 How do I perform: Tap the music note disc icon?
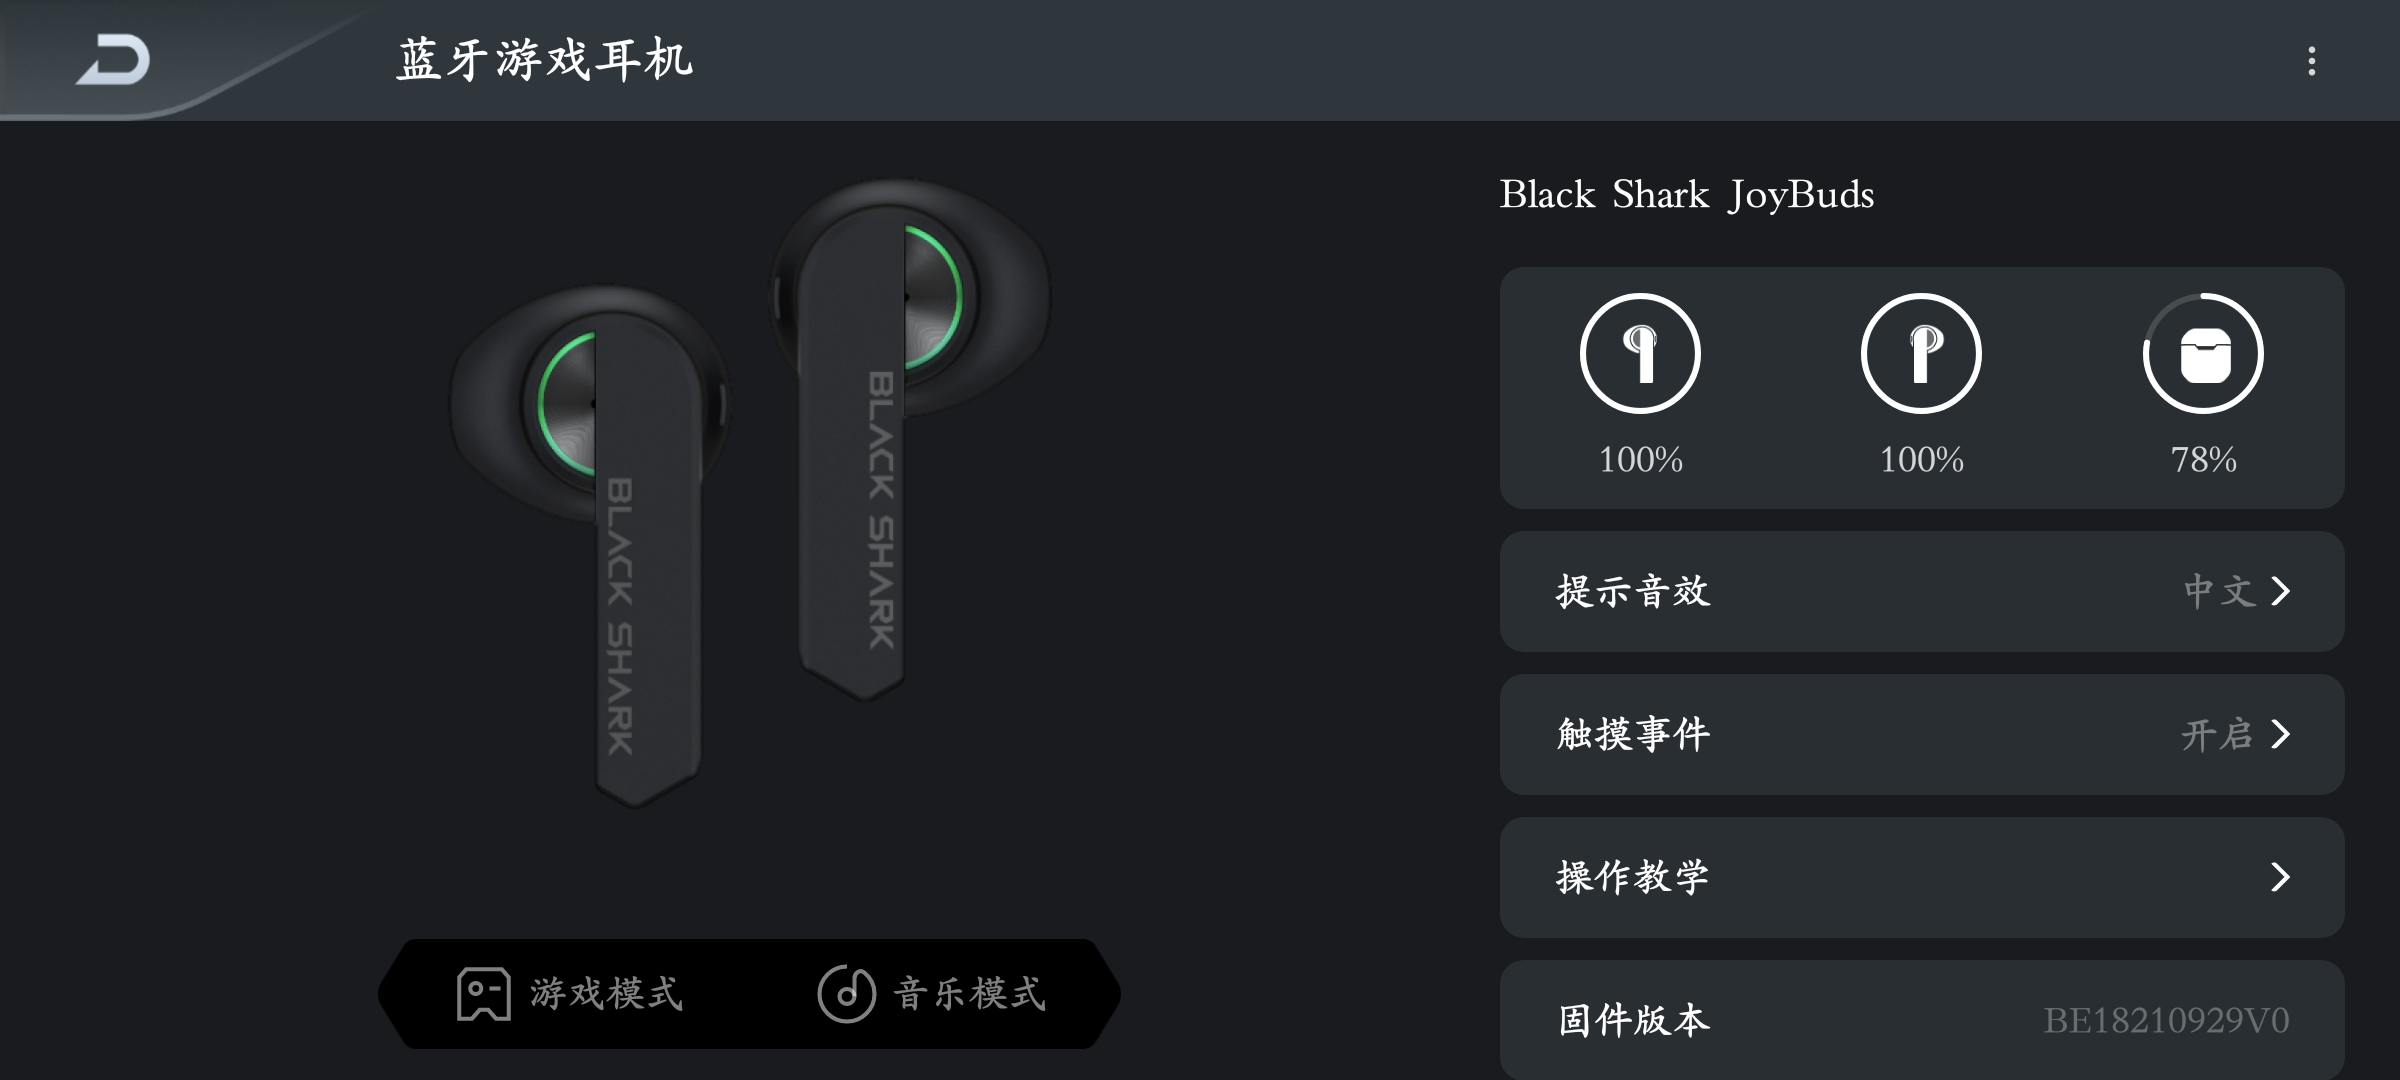(x=846, y=994)
